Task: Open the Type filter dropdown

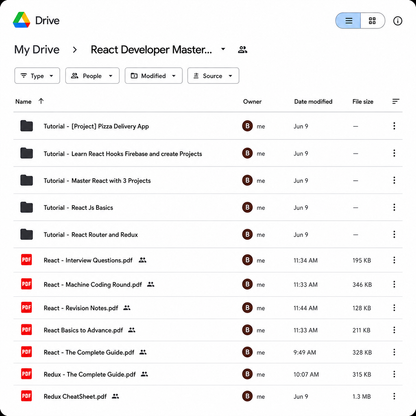Action: coord(37,76)
